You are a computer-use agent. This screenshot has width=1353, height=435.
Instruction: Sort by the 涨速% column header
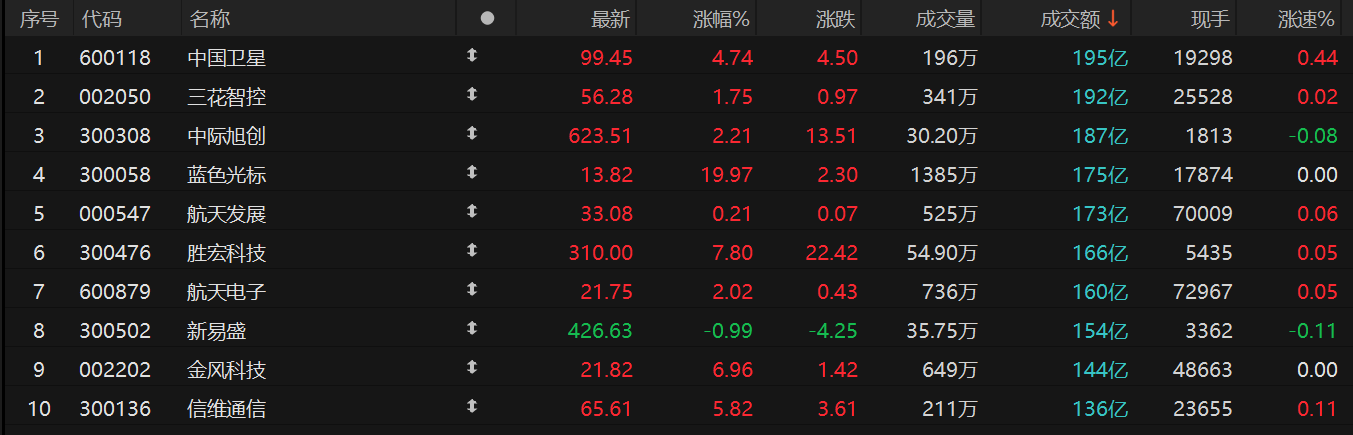coord(1306,18)
